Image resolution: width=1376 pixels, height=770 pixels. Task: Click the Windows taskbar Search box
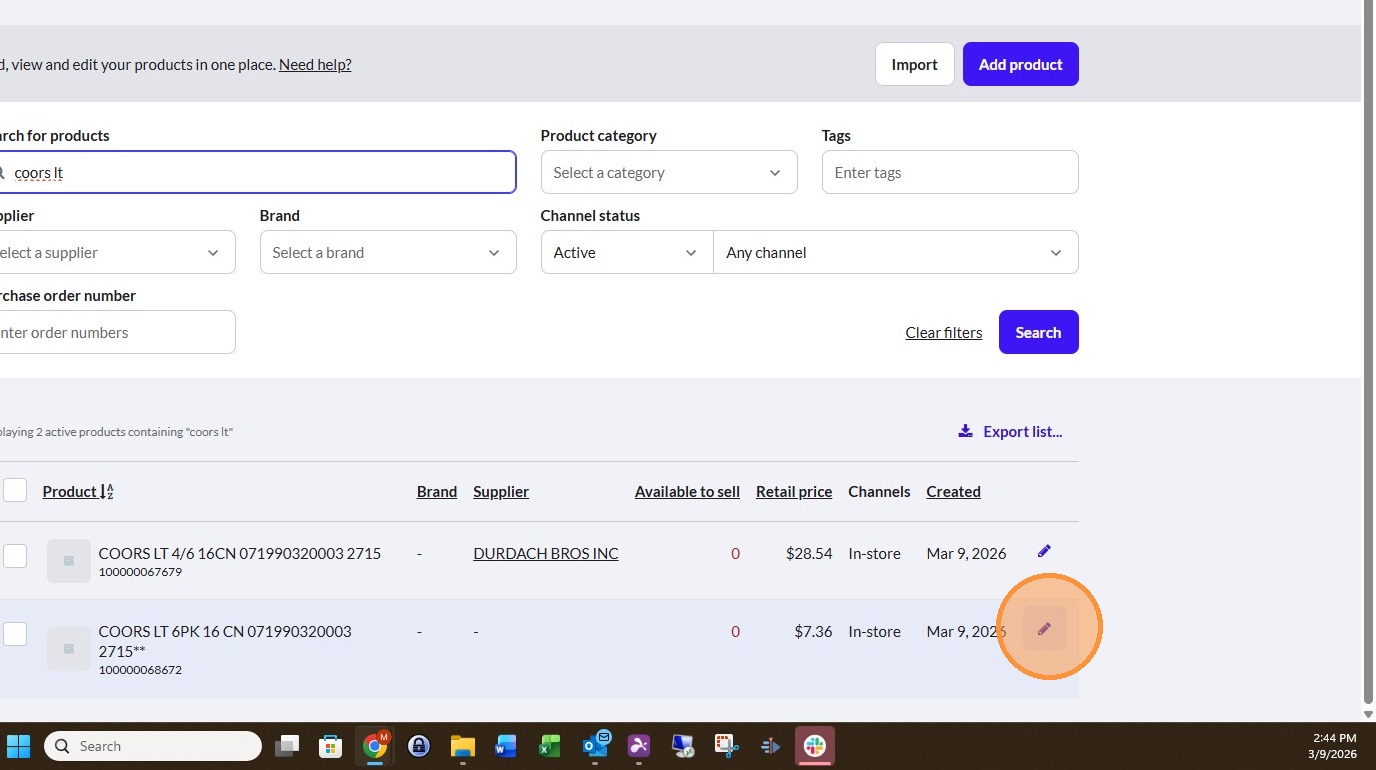point(153,746)
